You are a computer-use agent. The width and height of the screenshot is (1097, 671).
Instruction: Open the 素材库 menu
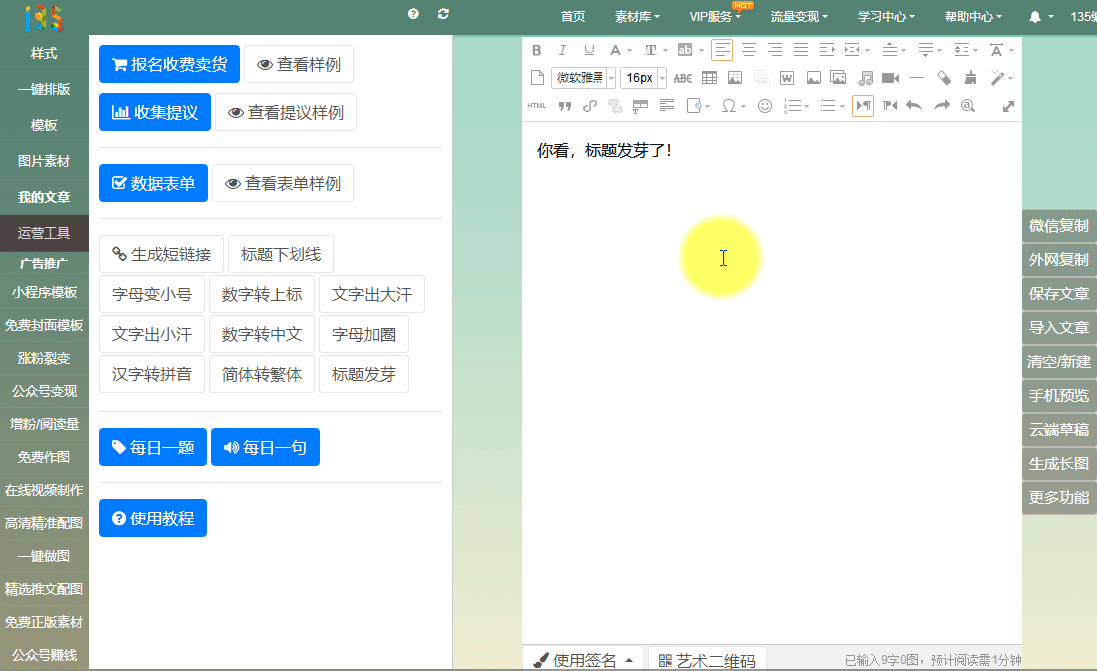[x=637, y=16]
